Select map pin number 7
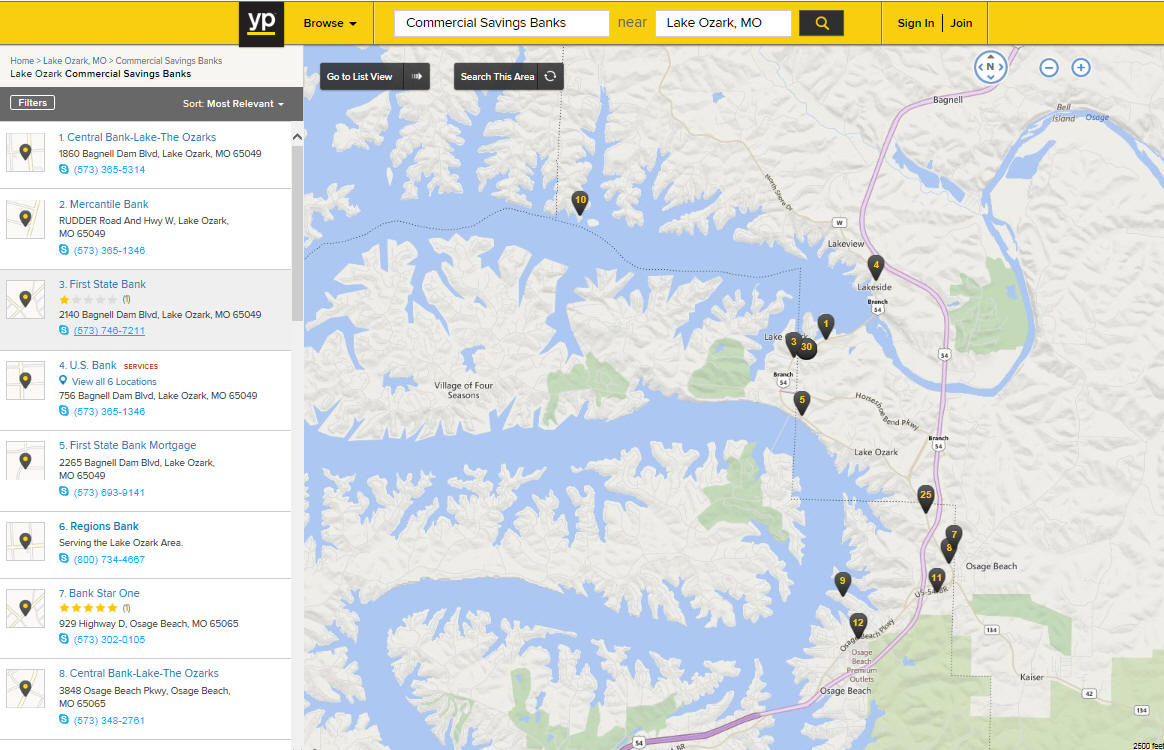Image resolution: width=1164 pixels, height=750 pixels. click(954, 535)
